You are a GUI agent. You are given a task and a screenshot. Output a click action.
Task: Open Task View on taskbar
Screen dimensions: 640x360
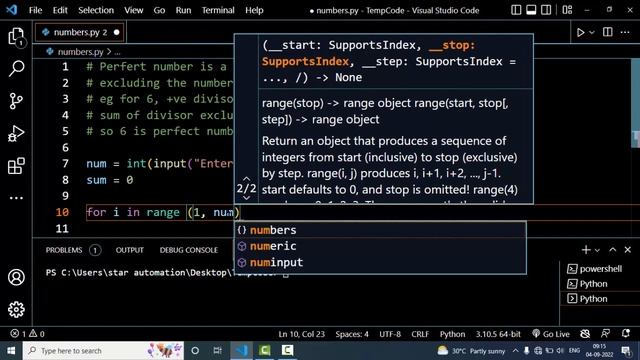(217, 351)
